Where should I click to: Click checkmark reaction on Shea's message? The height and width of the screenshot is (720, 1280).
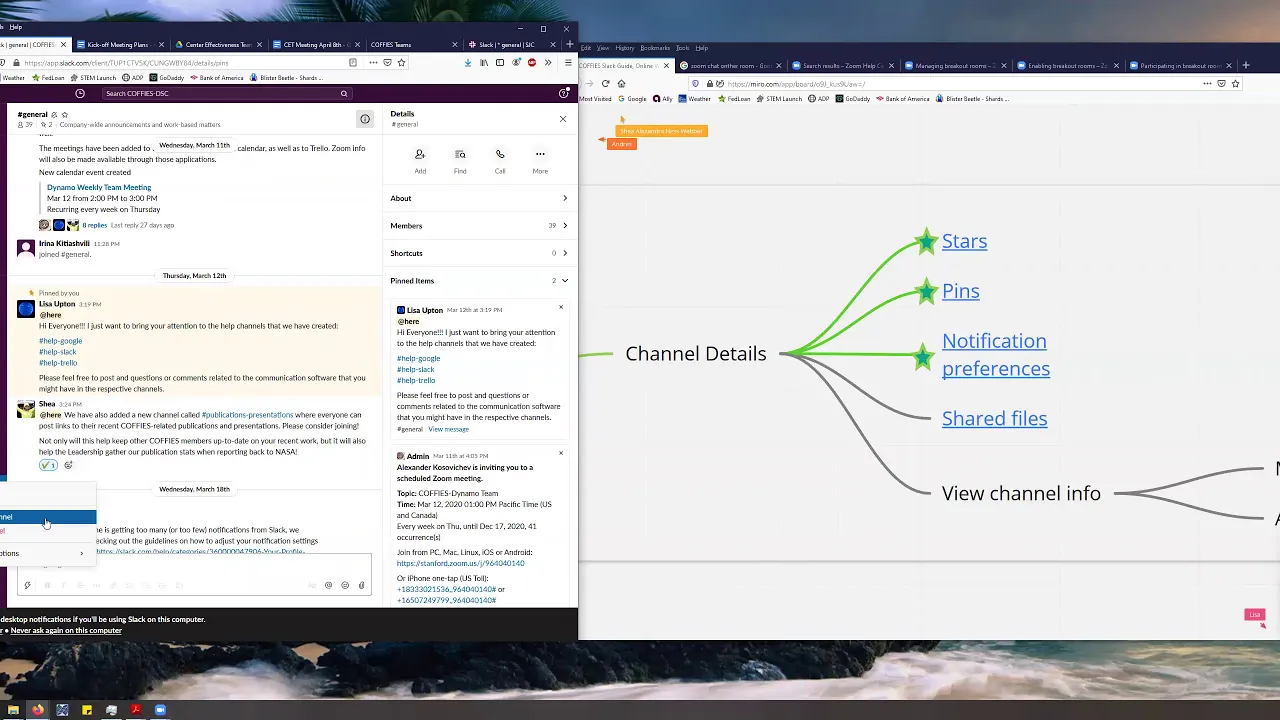(48, 465)
